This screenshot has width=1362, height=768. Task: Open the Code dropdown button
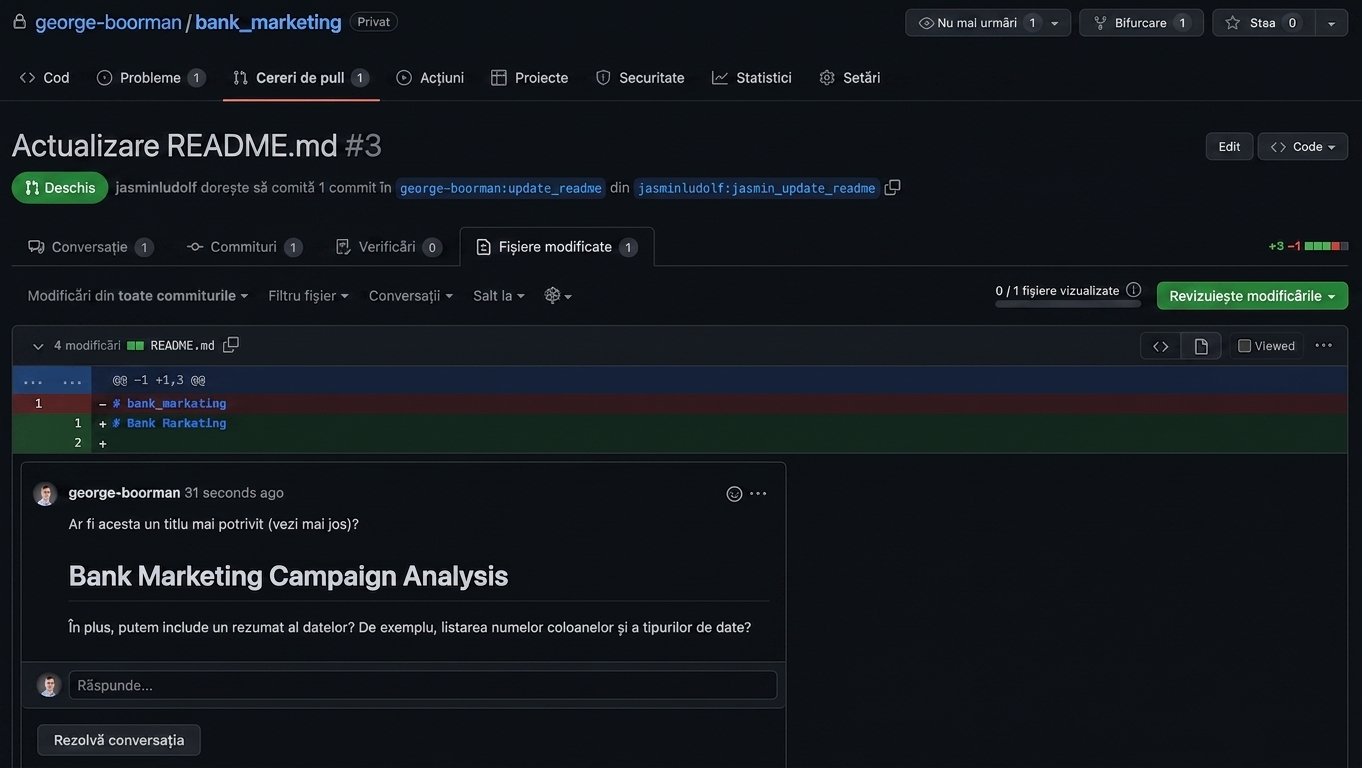pyautogui.click(x=1302, y=147)
